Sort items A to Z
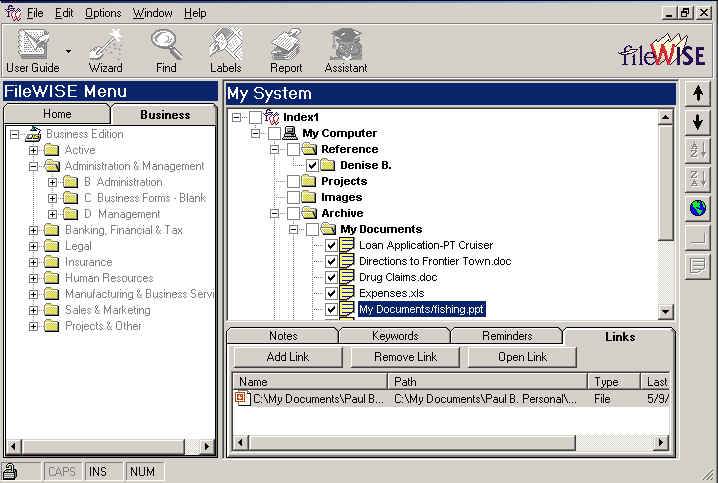This screenshot has width=718, height=483. click(698, 151)
